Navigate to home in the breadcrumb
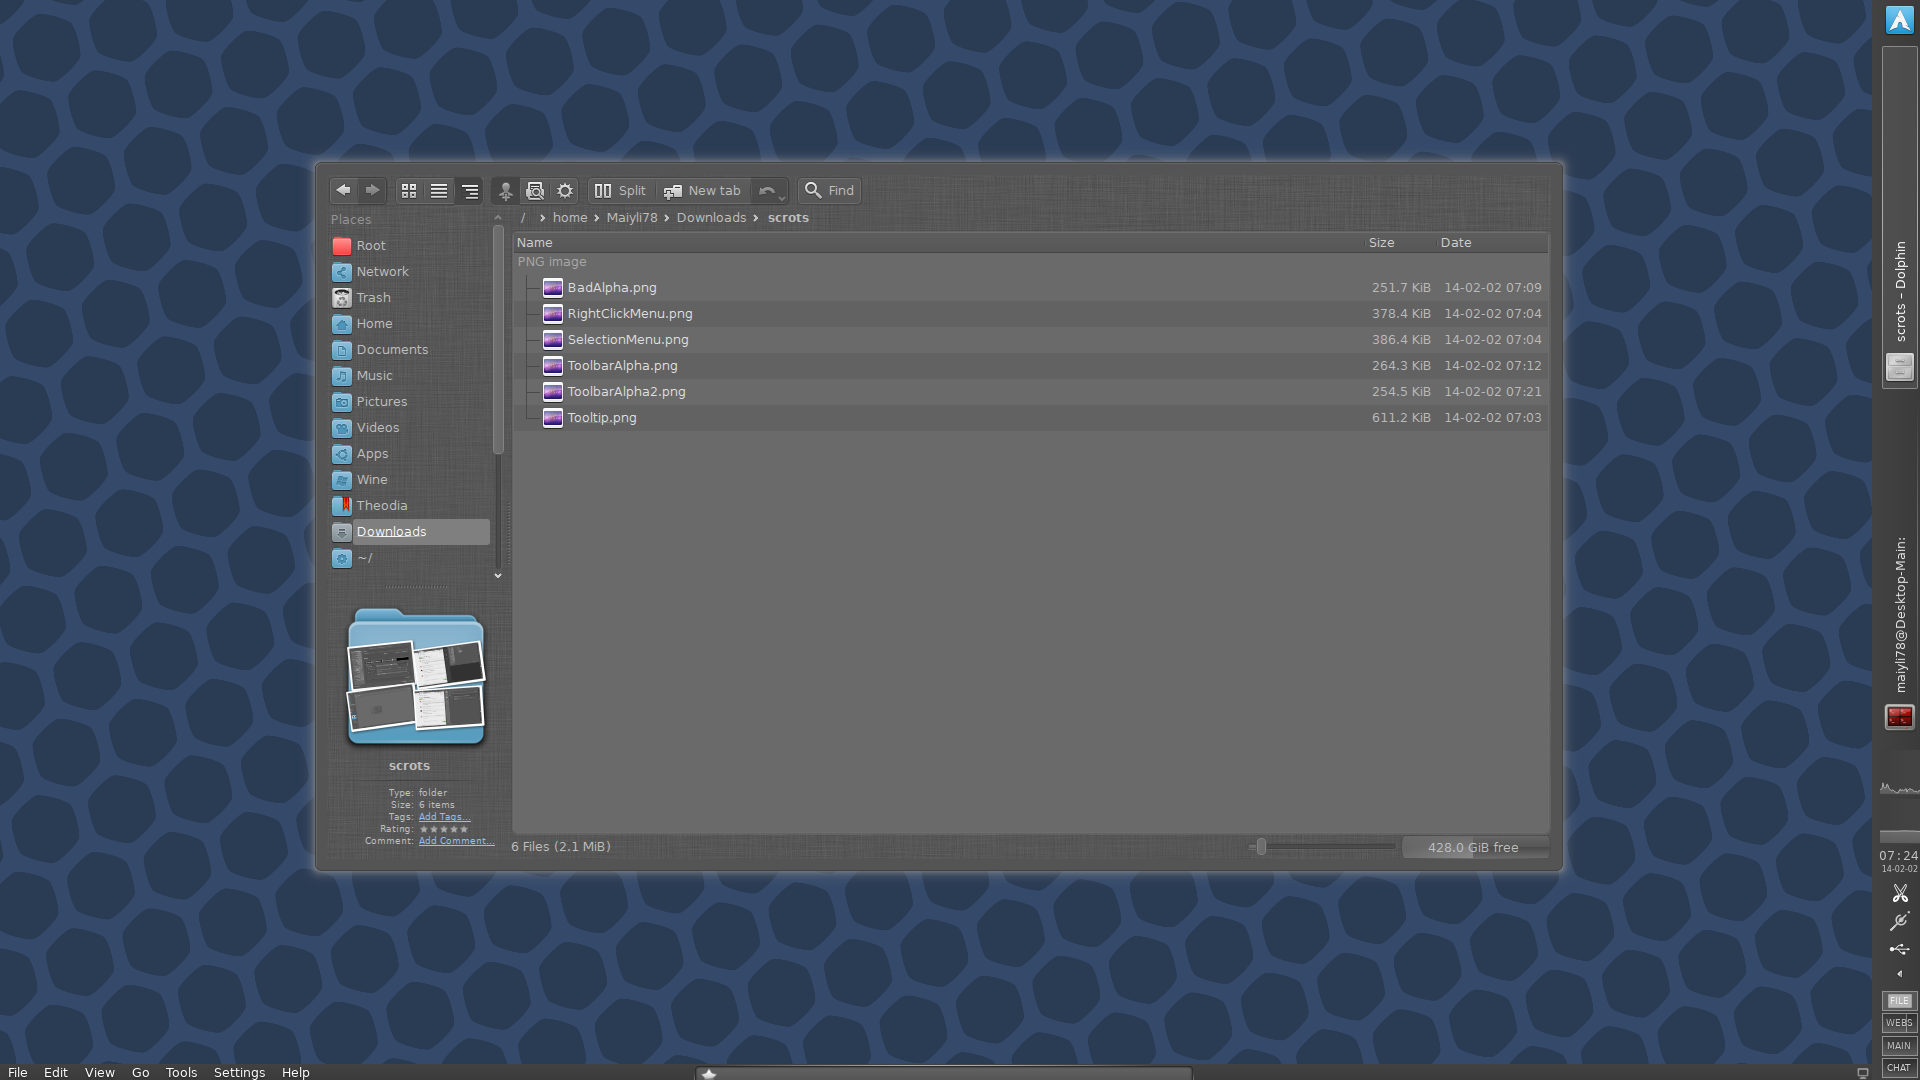1920x1080 pixels. (570, 217)
